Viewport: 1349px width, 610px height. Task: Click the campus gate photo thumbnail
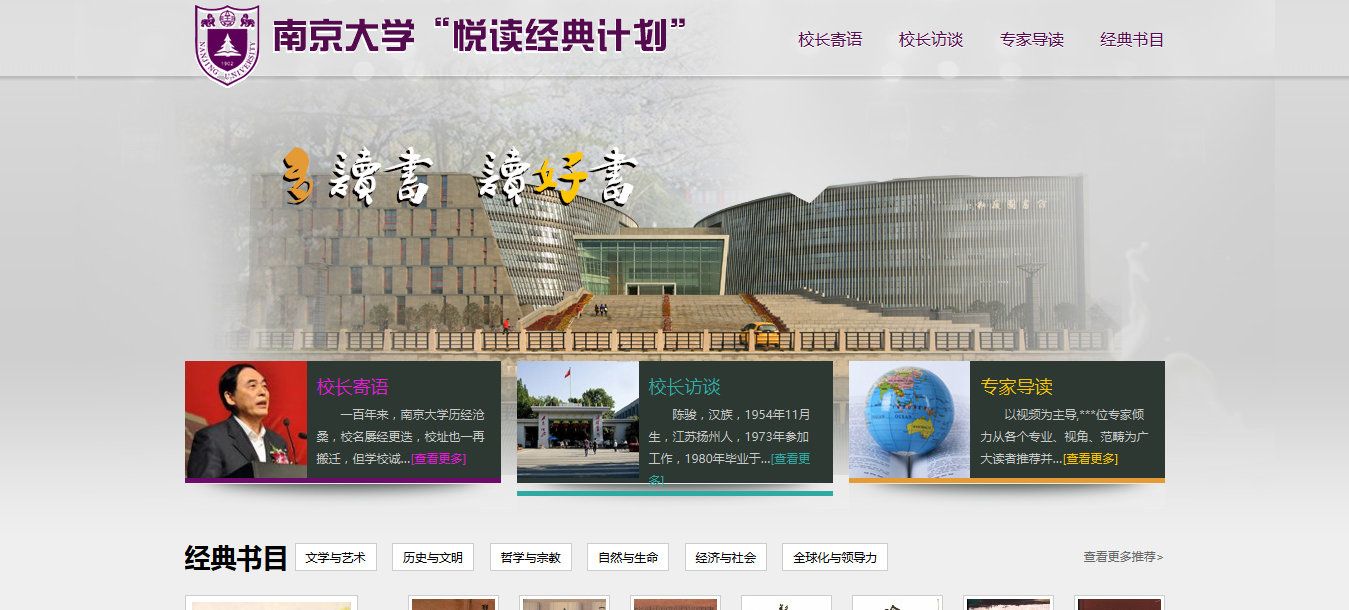(578, 421)
